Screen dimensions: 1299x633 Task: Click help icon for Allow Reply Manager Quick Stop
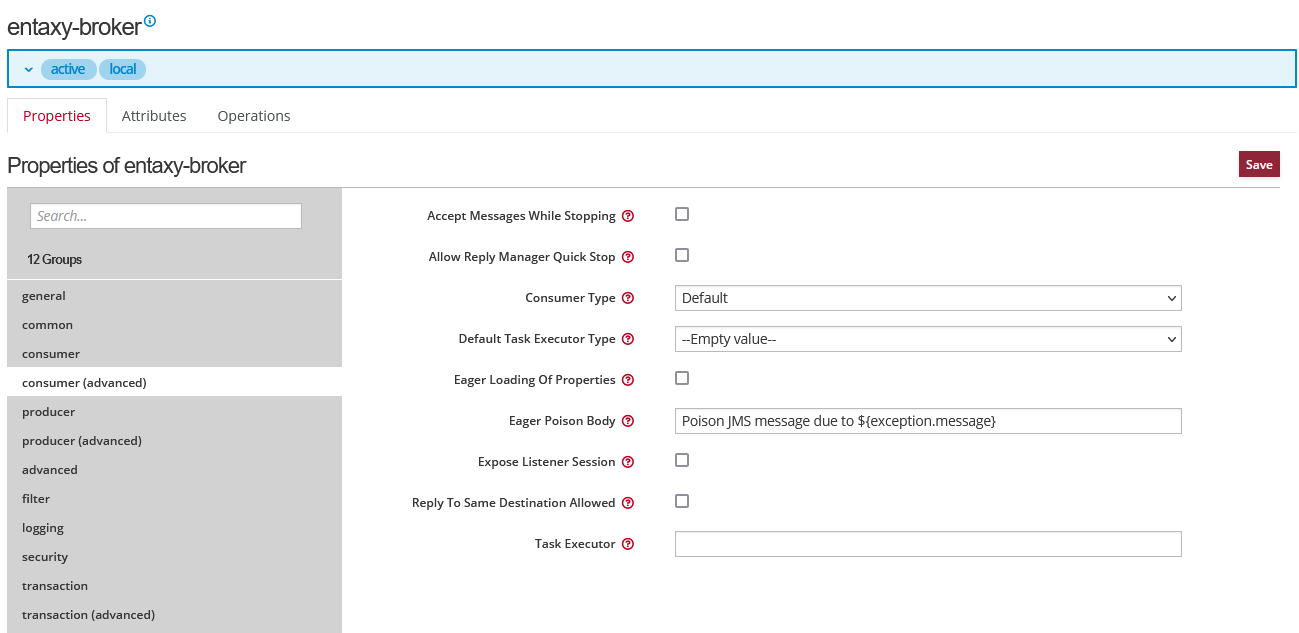click(x=628, y=257)
